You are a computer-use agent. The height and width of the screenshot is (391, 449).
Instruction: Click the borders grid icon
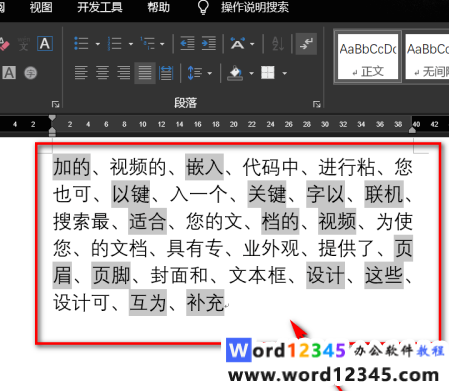(268, 73)
